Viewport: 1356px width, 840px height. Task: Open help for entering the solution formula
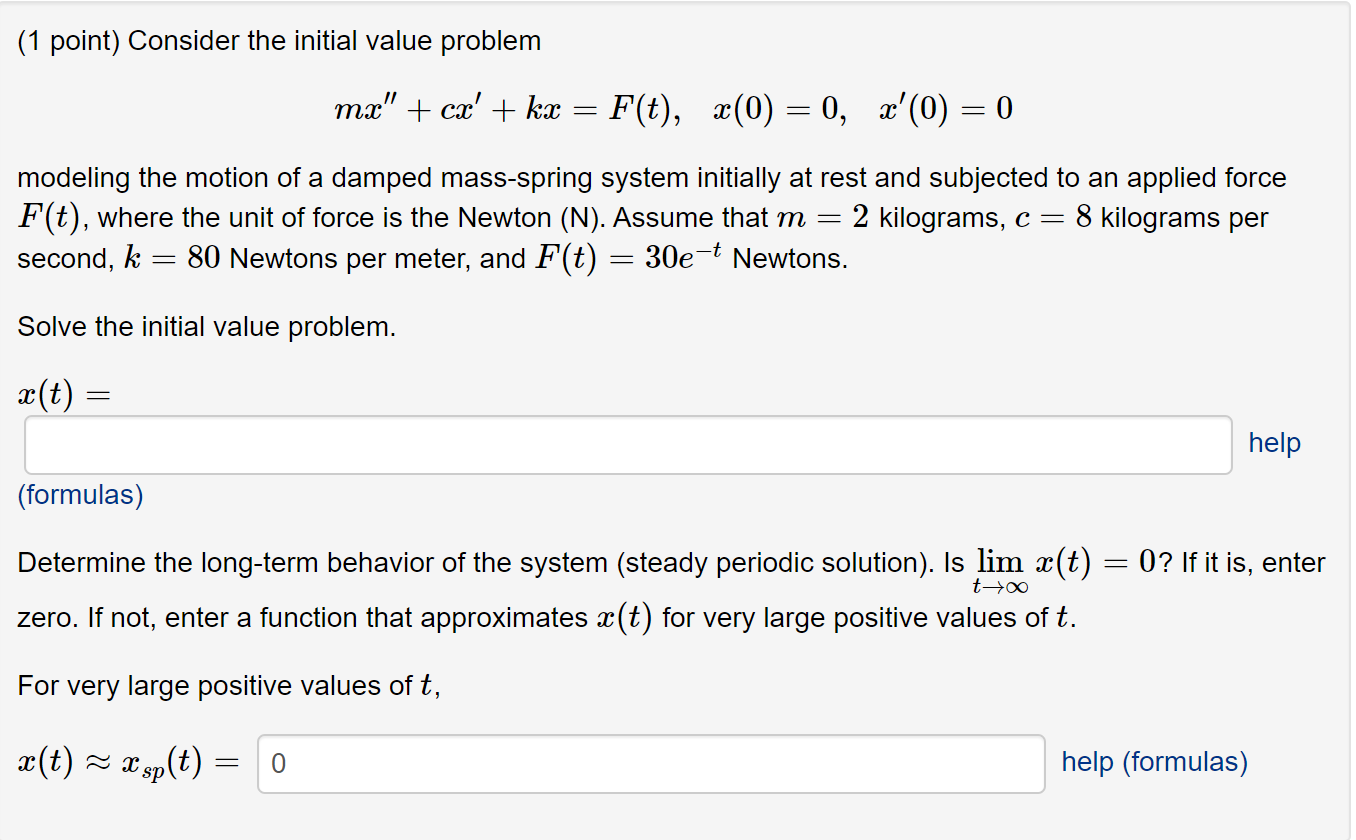(x=1274, y=442)
